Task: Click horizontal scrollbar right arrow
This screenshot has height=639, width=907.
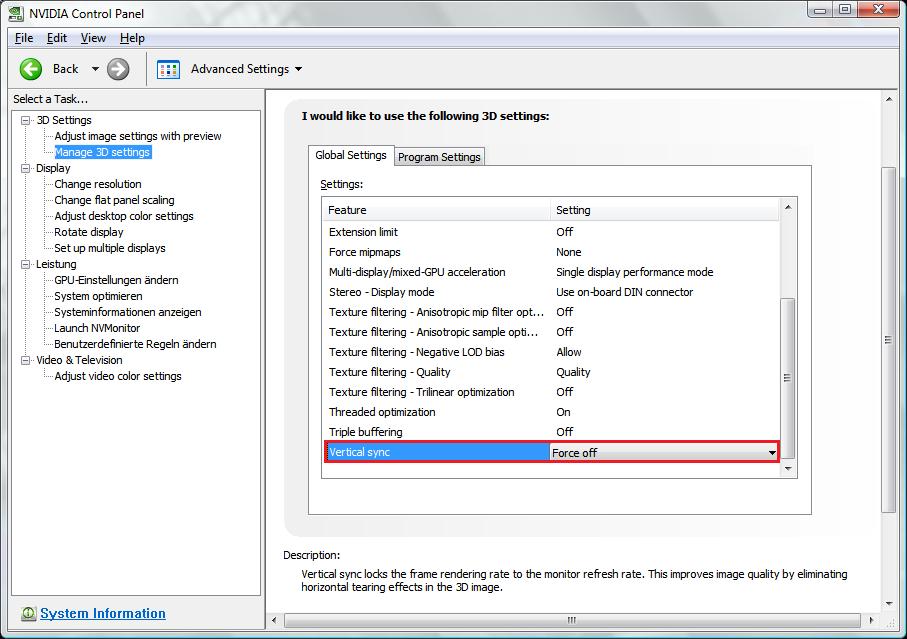Action: 871,620
